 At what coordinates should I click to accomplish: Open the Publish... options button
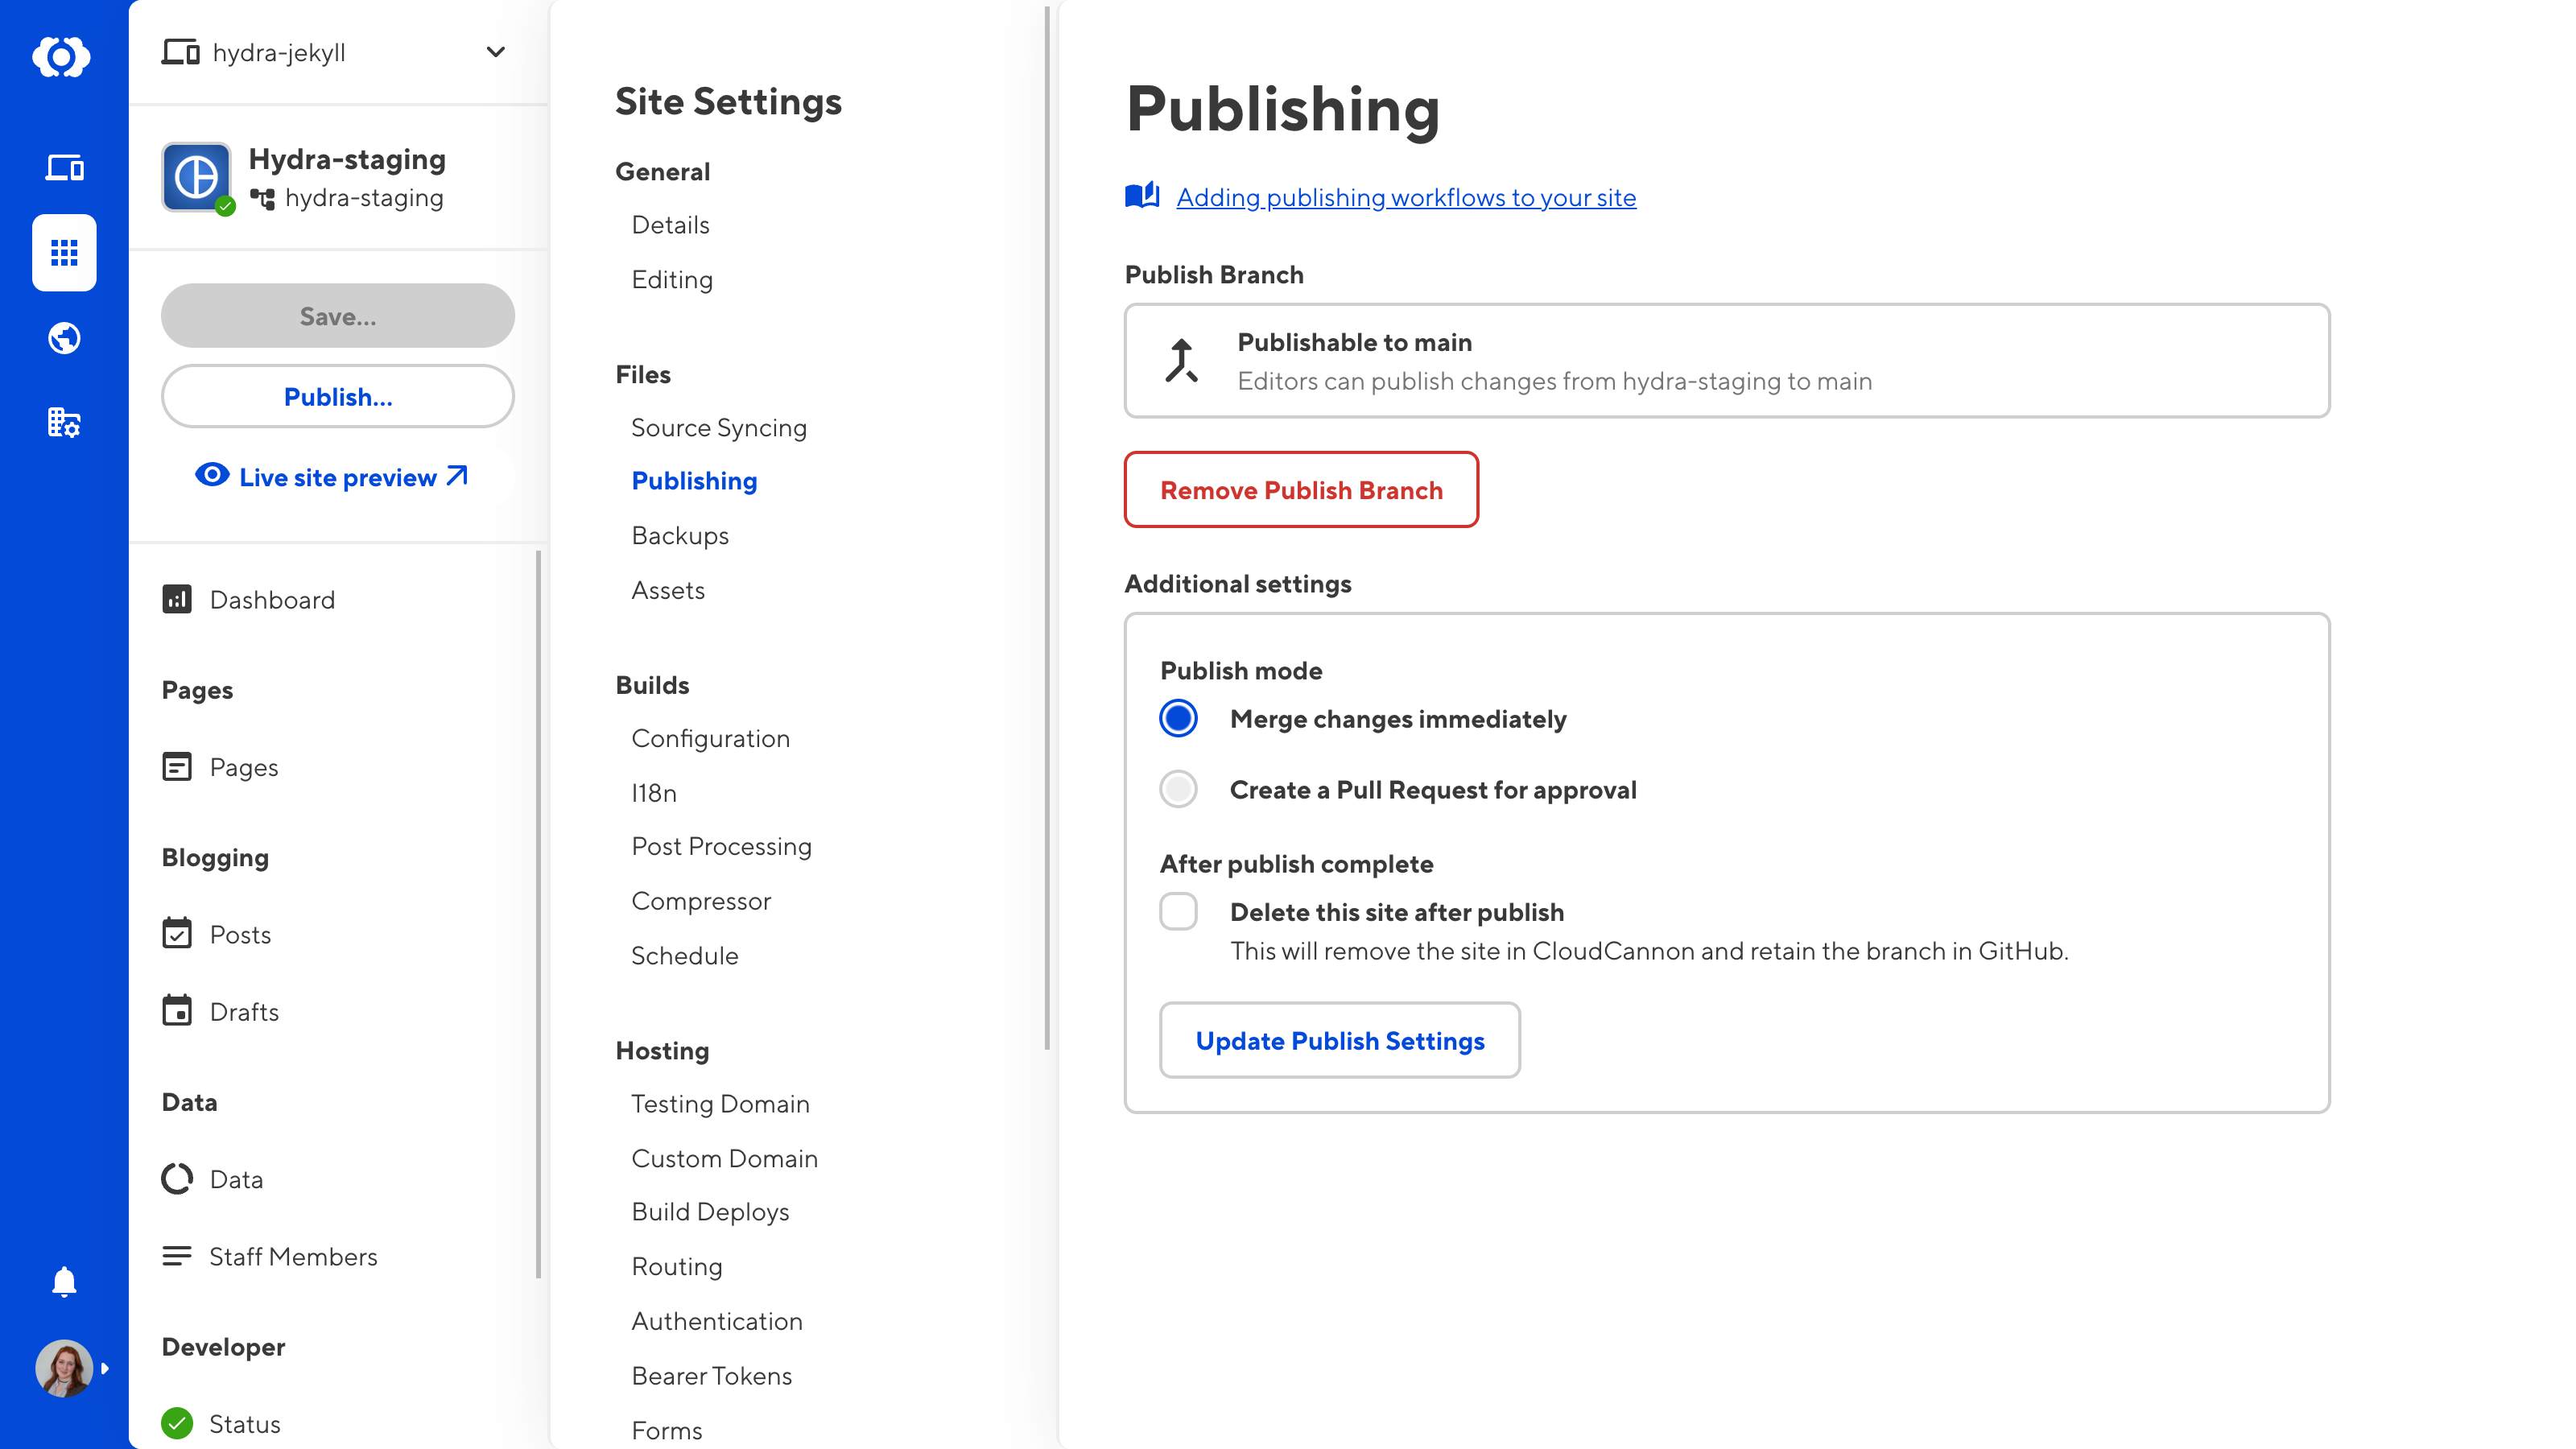(337, 396)
